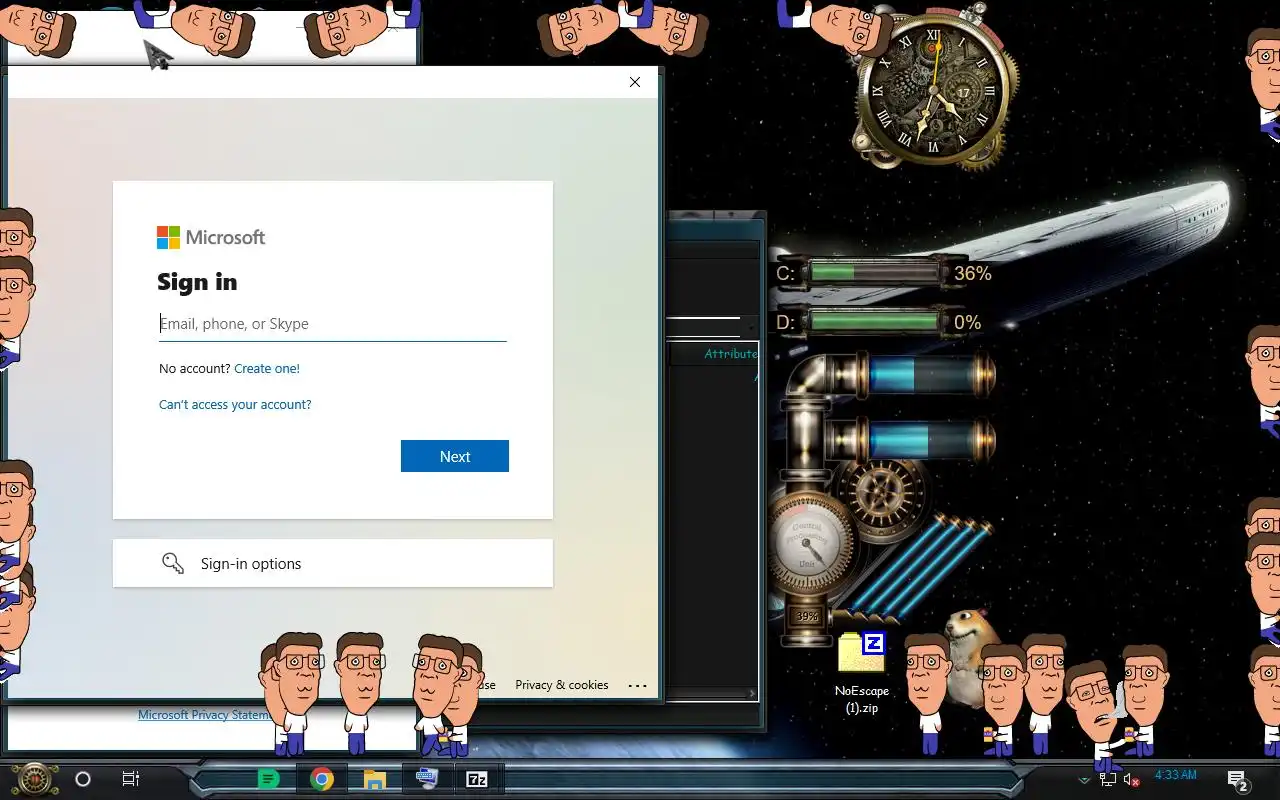Open the Action Center notifications icon
The height and width of the screenshot is (800, 1280).
pos(1238,780)
